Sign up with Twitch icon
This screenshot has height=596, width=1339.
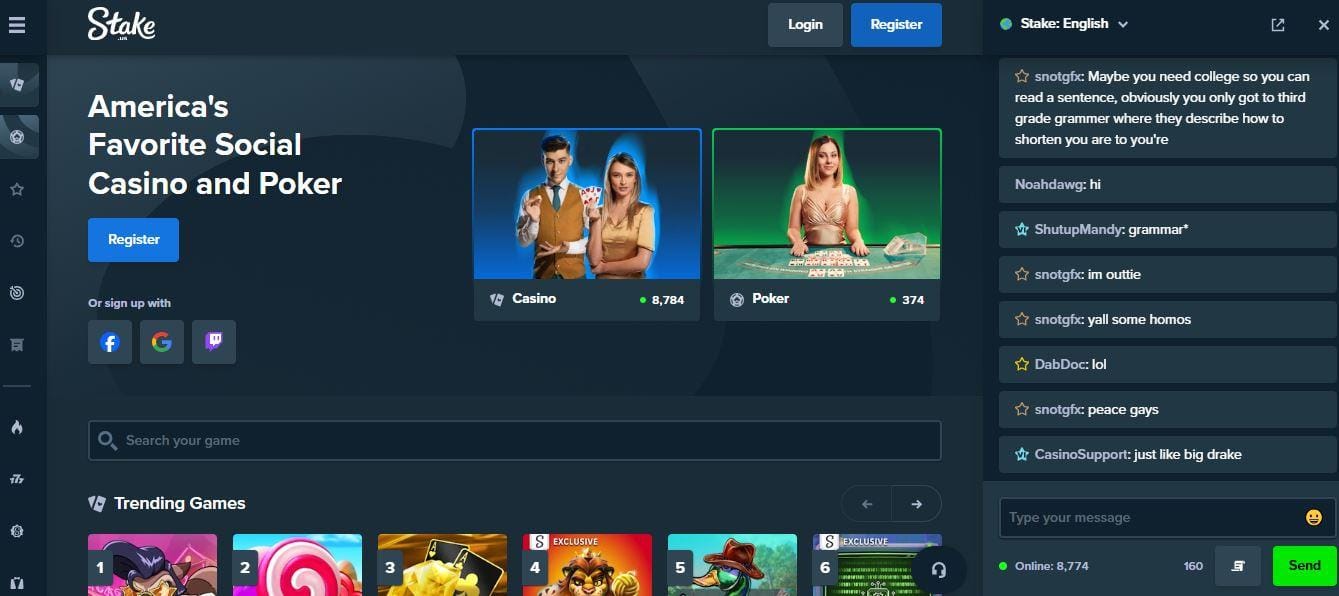pyautogui.click(x=214, y=342)
